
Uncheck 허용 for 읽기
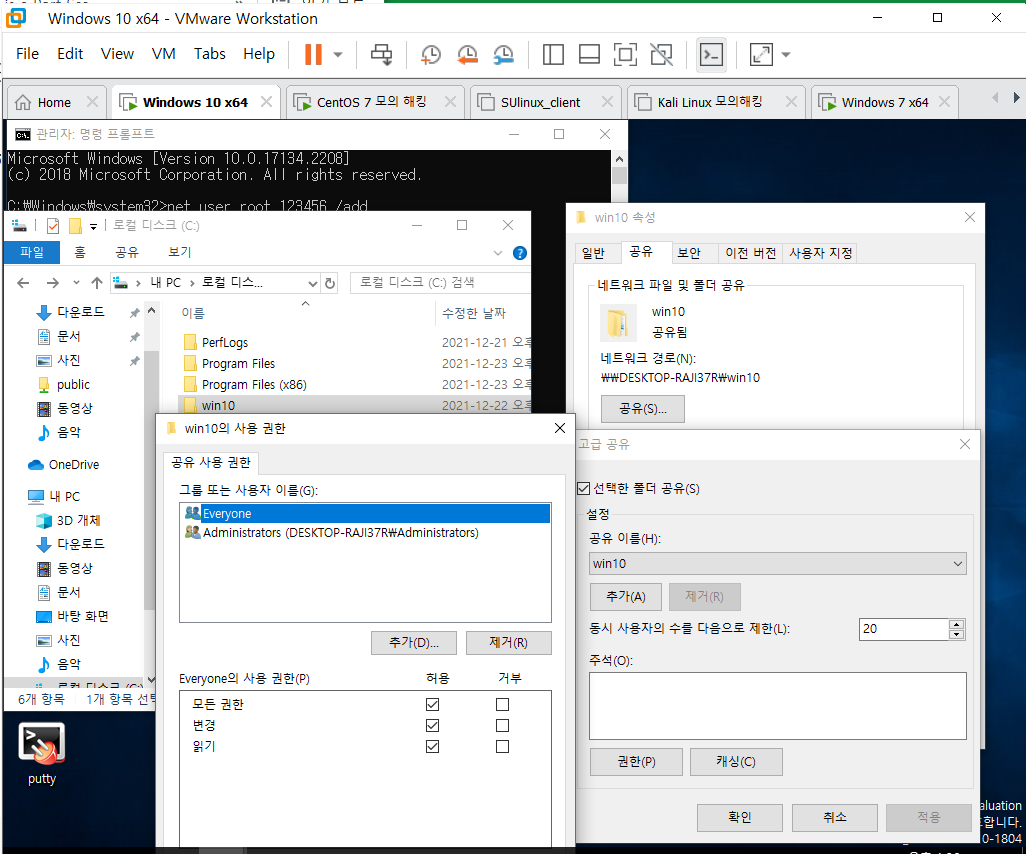pyautogui.click(x=433, y=746)
